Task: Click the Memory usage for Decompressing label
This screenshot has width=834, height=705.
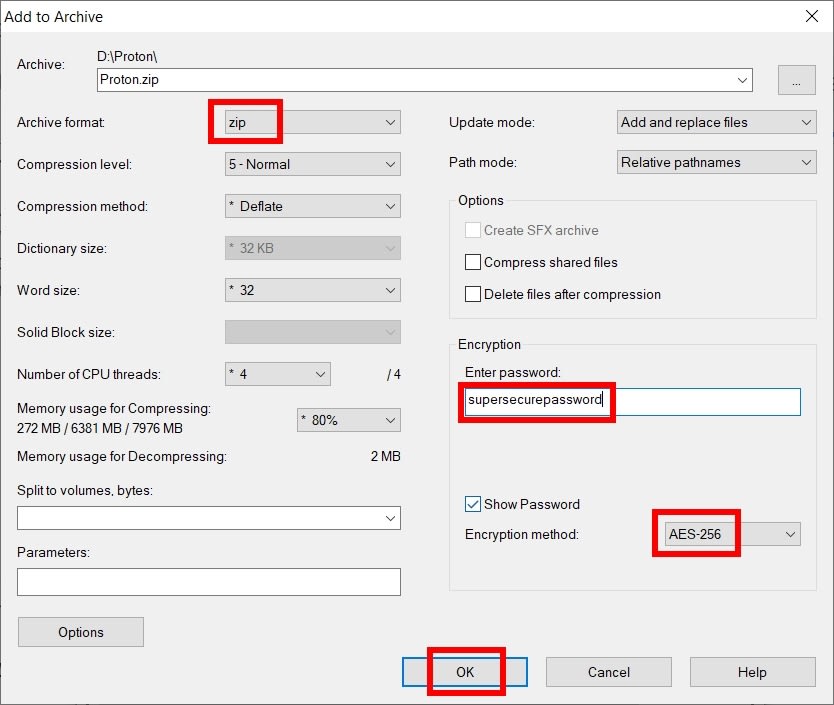Action: pyautogui.click(x=122, y=457)
